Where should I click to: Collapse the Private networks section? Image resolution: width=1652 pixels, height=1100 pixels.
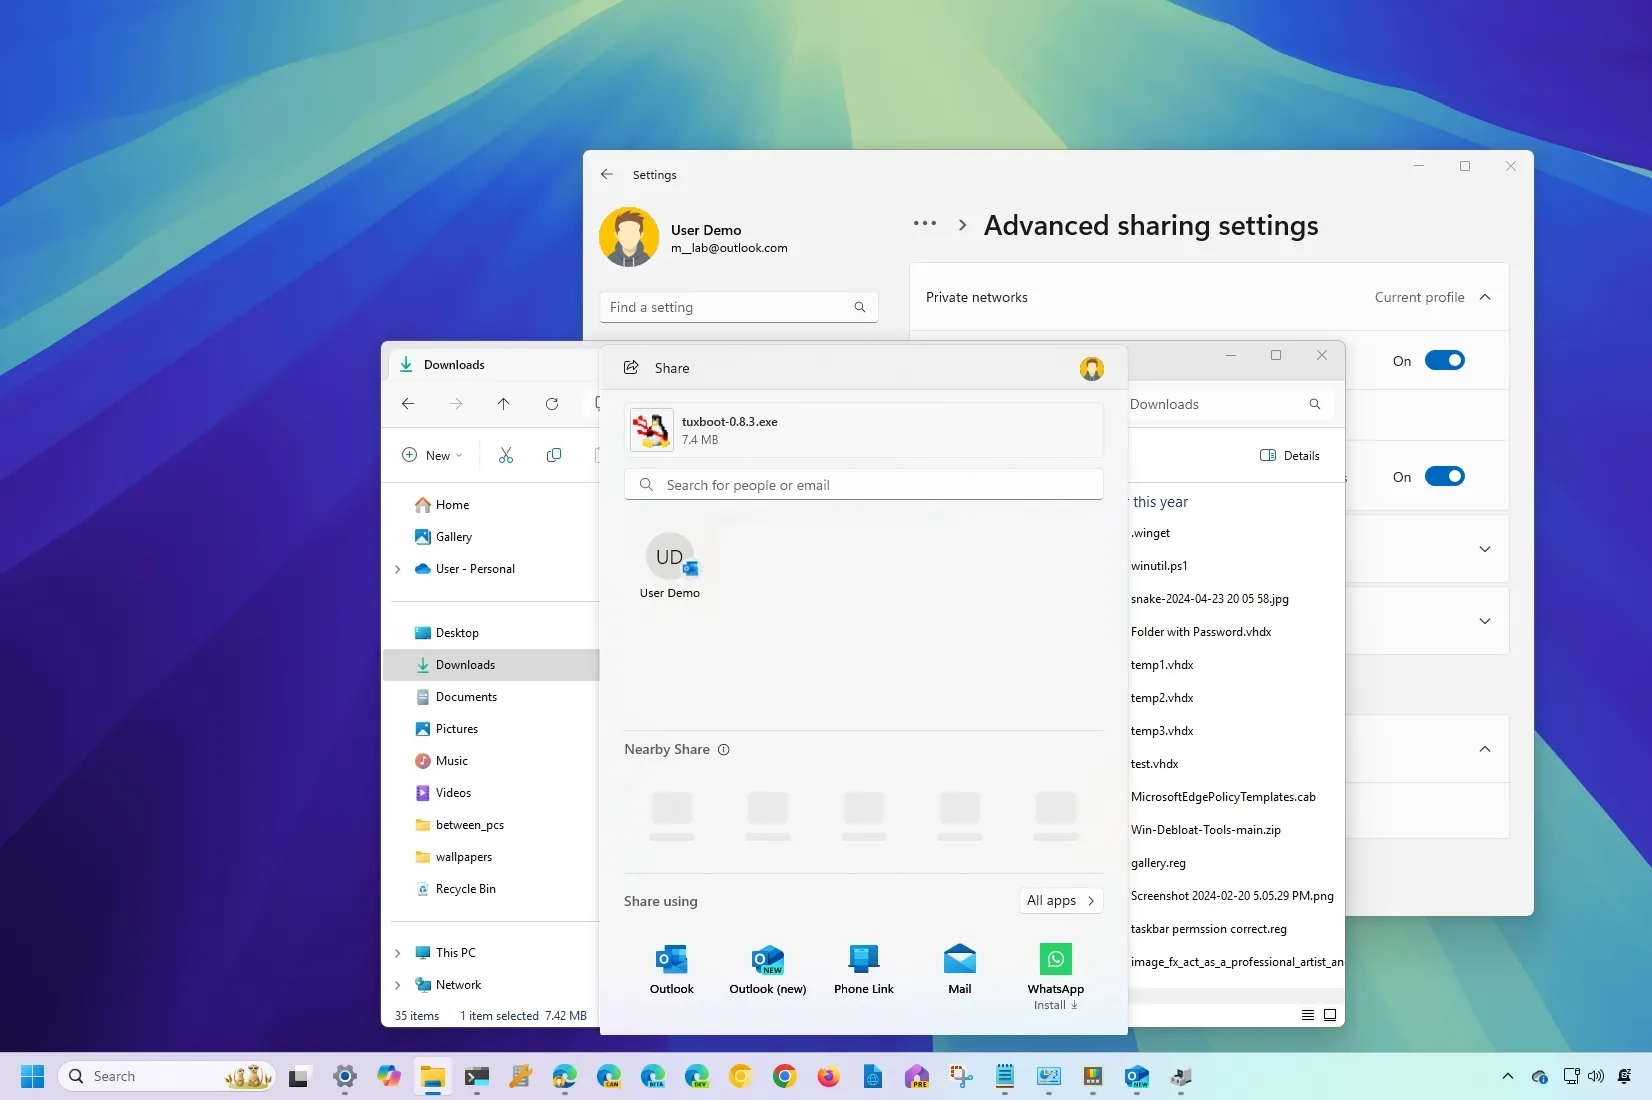(x=1485, y=297)
